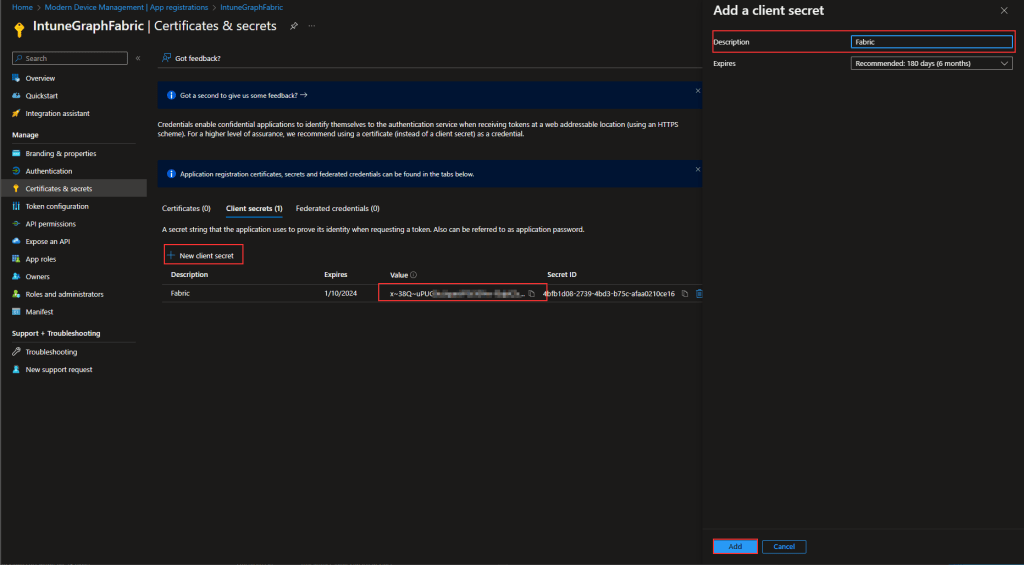
Task: Copy the client secret value icon
Action: pos(532,293)
